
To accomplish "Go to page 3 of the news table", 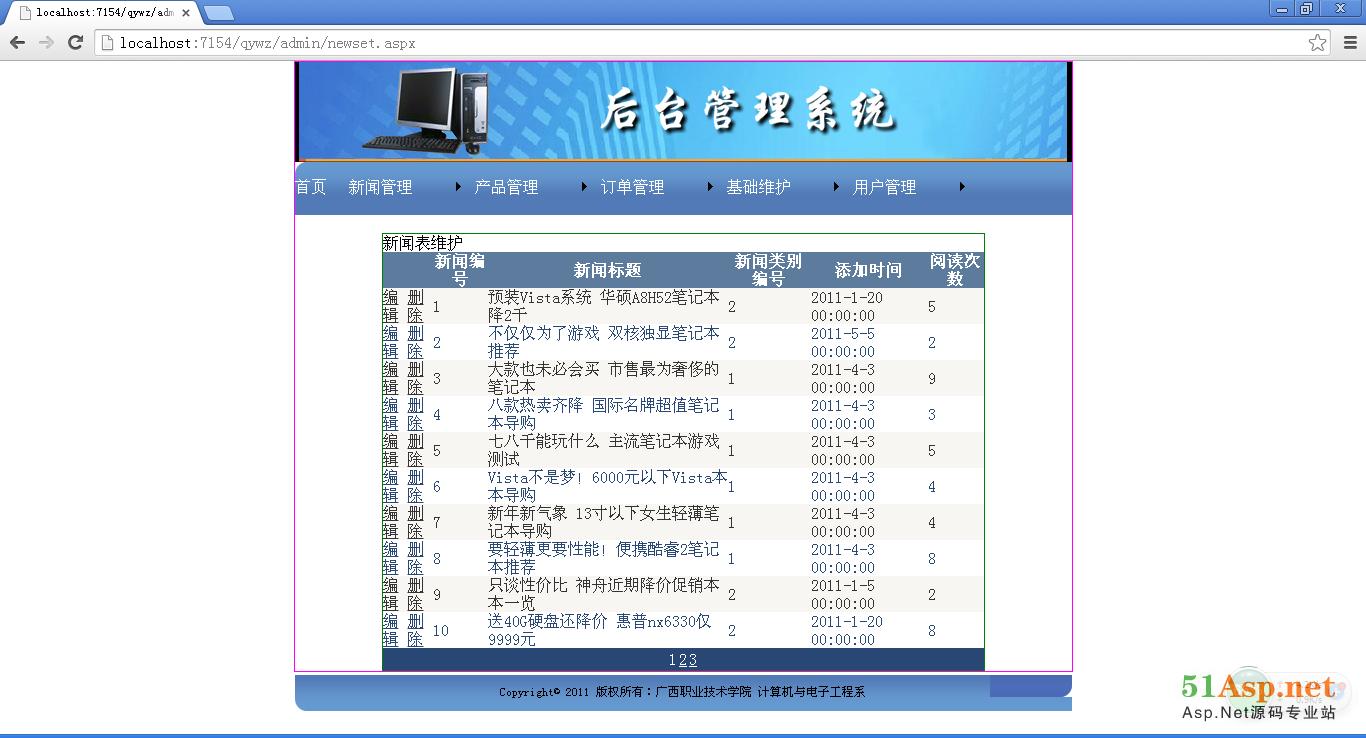I will 693,660.
